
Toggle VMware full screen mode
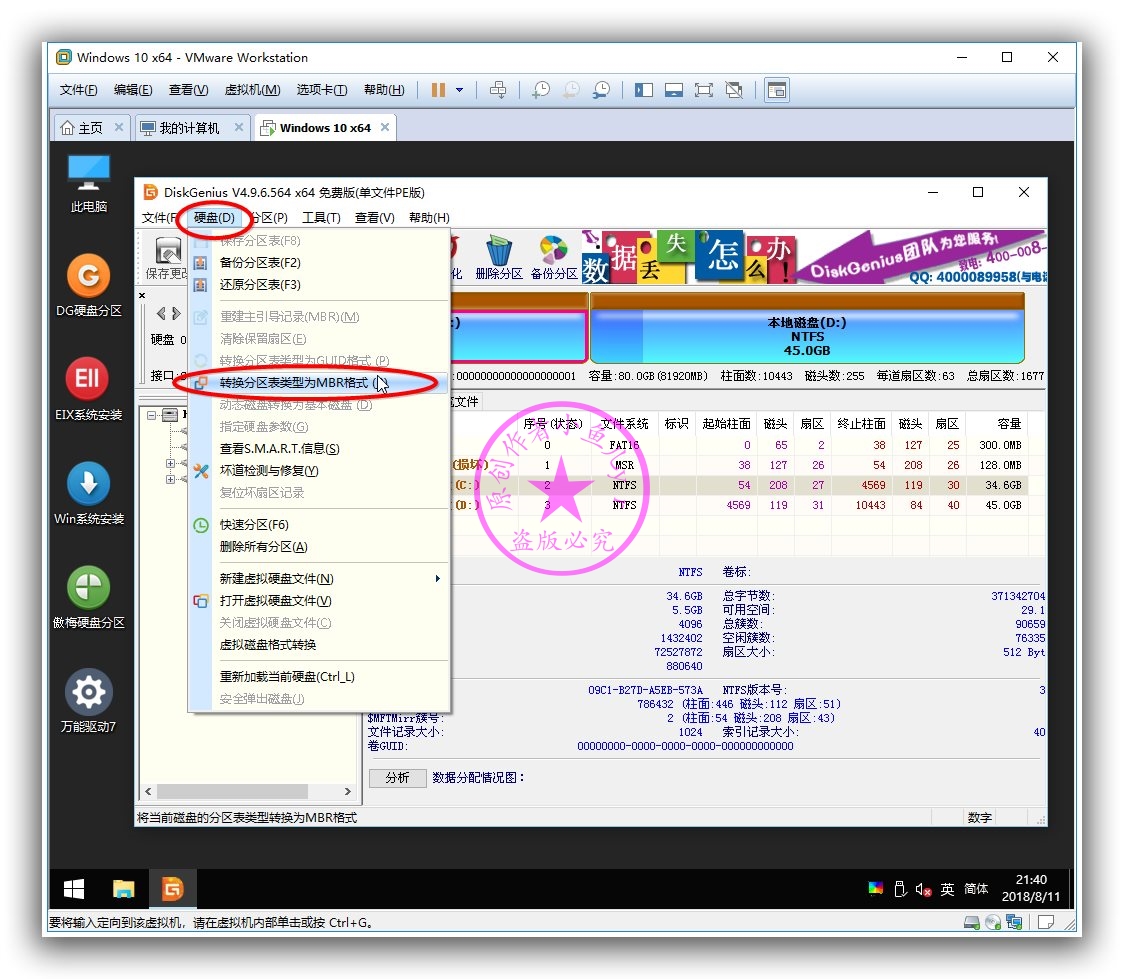pyautogui.click(x=706, y=89)
